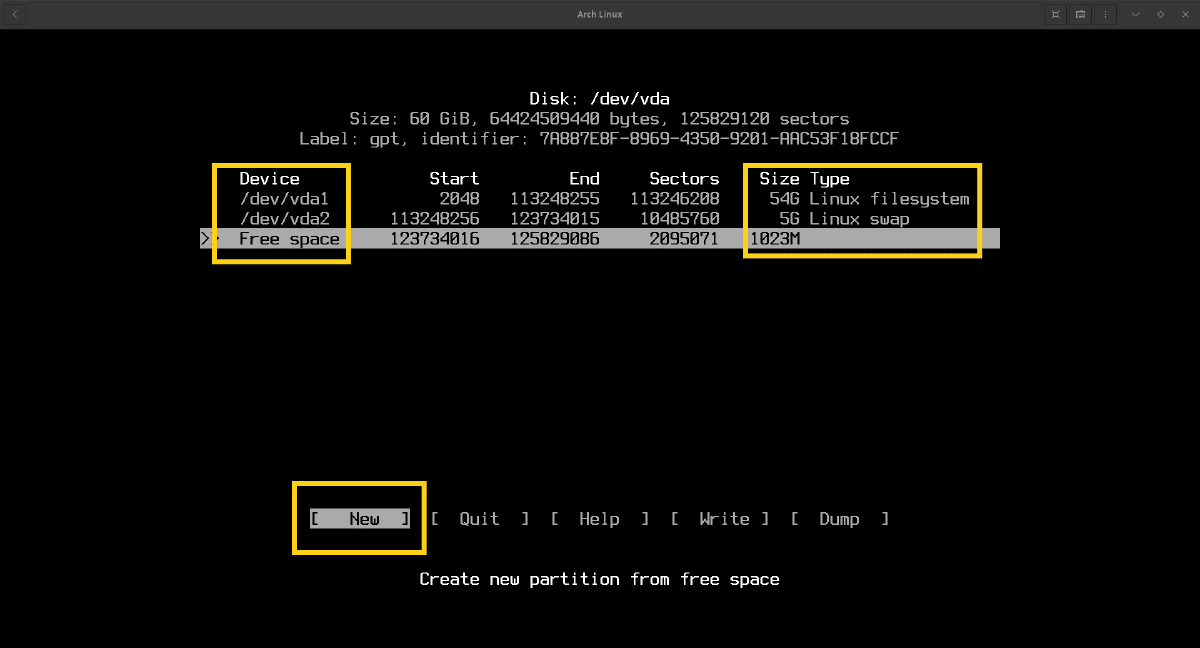
Task: Minimize the Arch Linux window
Action: click(x=1135, y=14)
